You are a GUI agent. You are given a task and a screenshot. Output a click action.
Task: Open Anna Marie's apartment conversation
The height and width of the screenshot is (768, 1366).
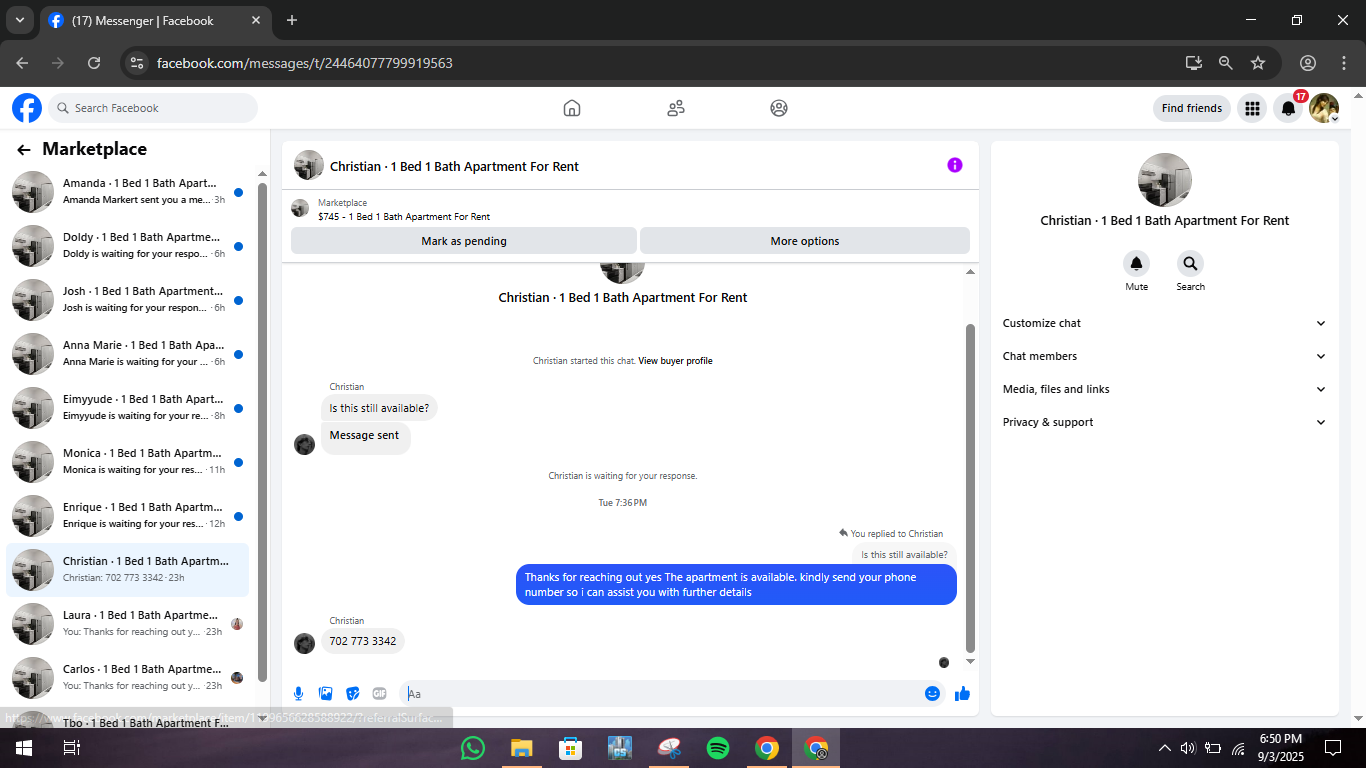[x=128, y=354]
